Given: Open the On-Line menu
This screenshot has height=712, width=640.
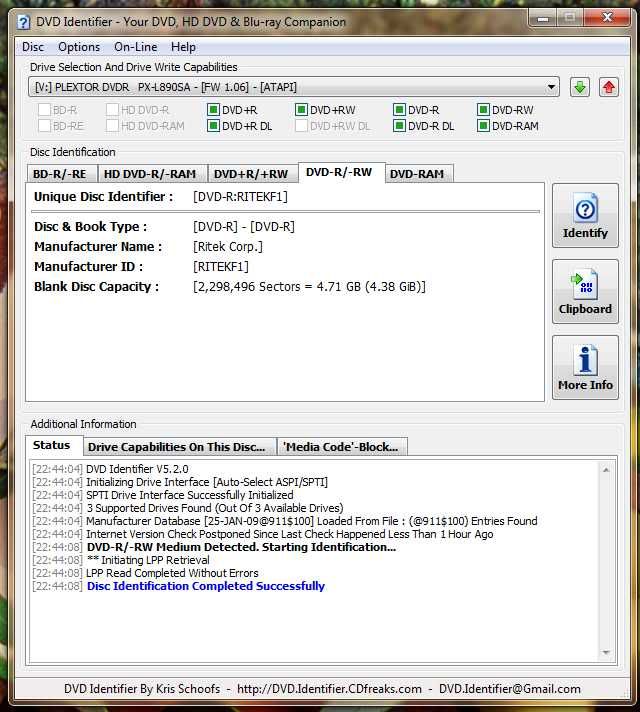Looking at the screenshot, I should point(135,47).
